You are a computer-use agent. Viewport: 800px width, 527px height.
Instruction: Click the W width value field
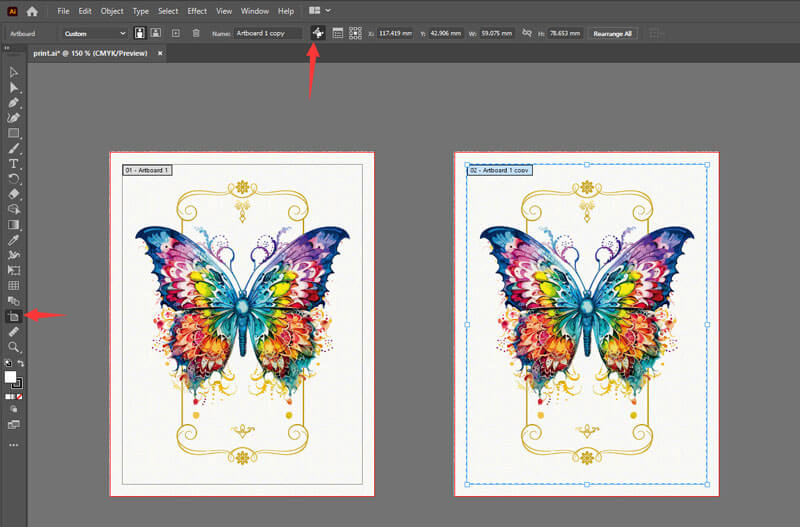(x=496, y=33)
